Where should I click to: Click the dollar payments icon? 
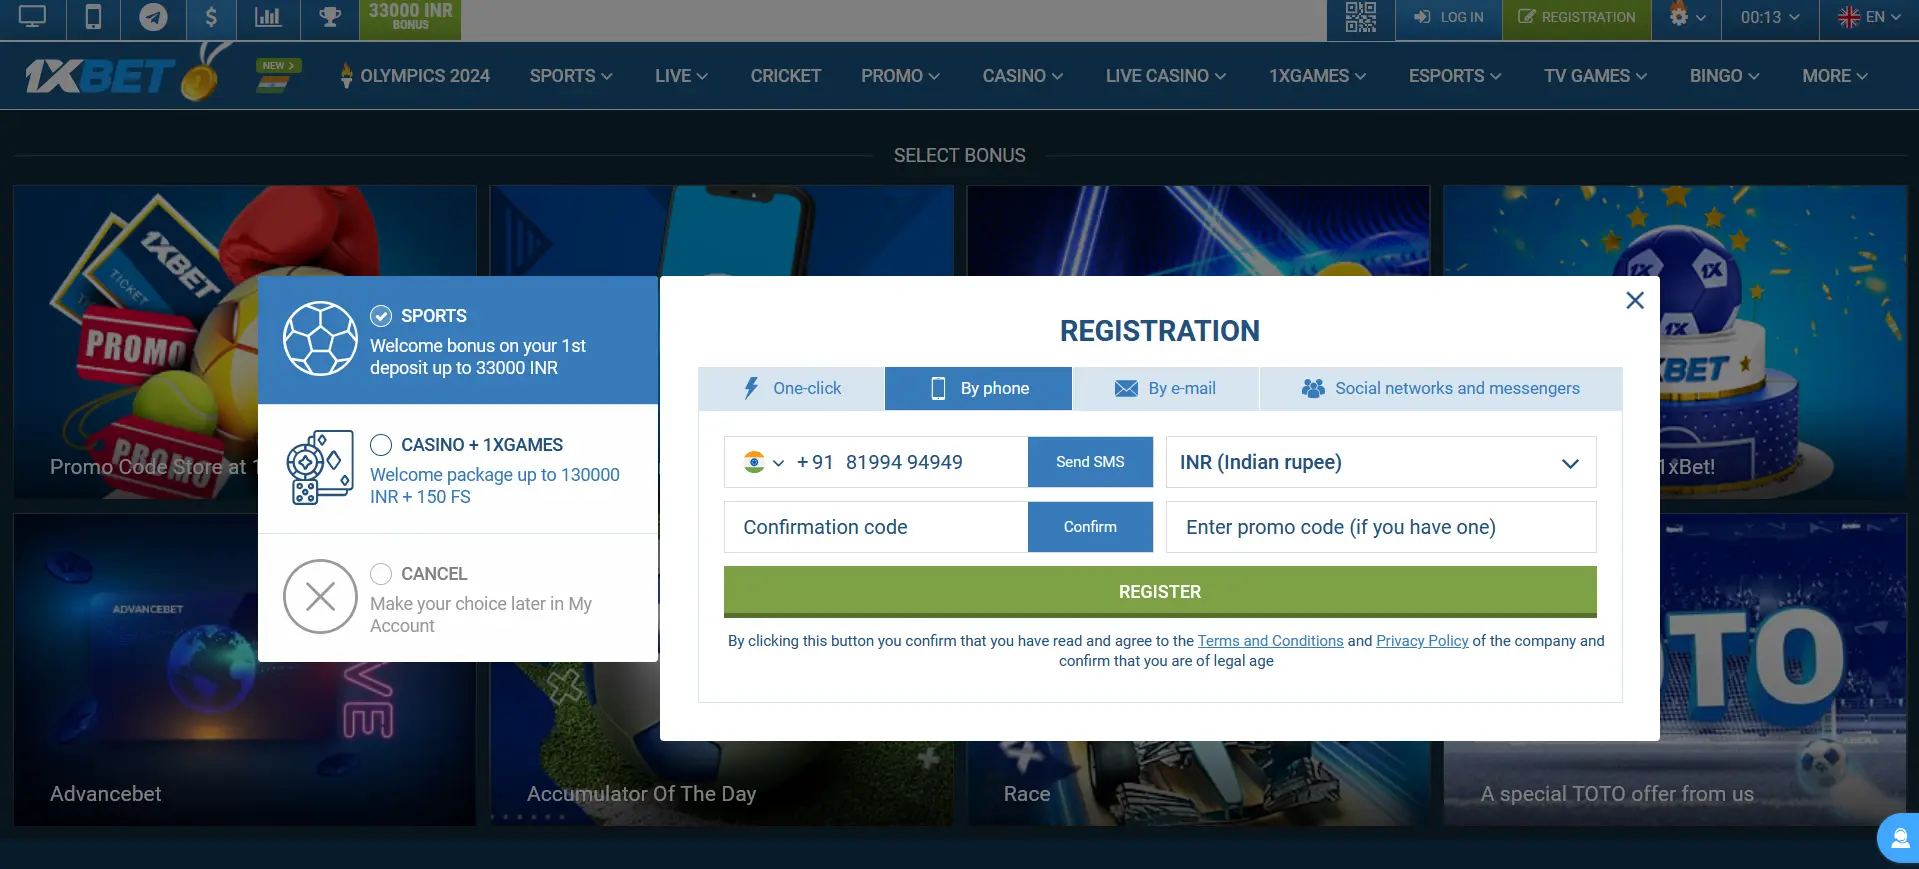[x=211, y=17]
